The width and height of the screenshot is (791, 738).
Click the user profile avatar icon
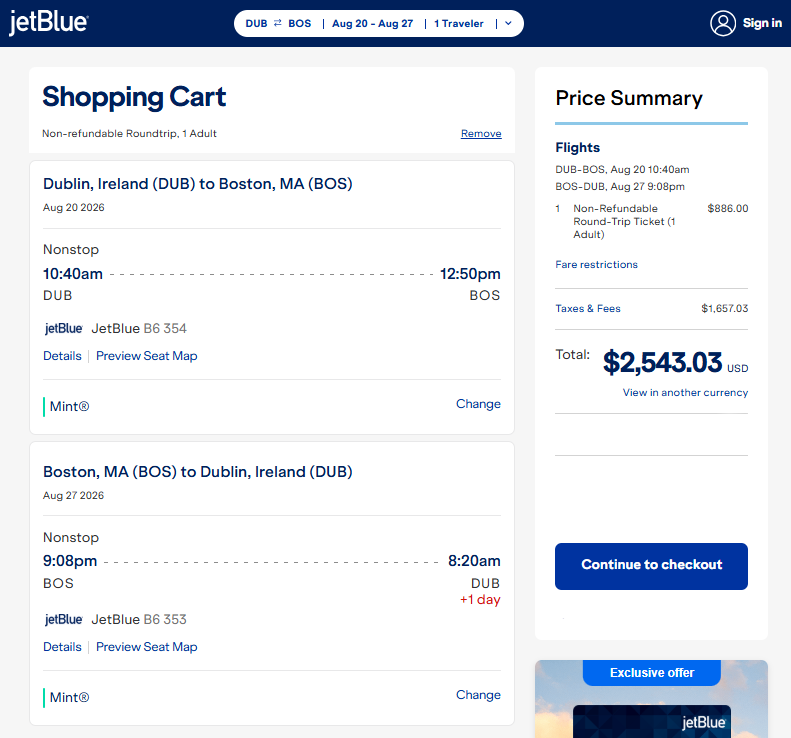coord(723,23)
